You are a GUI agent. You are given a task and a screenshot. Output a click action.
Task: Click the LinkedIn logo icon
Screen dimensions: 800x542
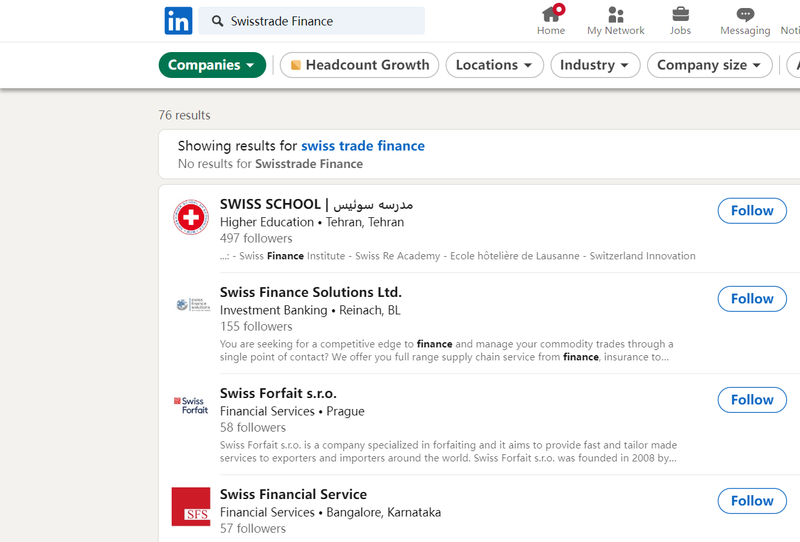[x=178, y=21]
